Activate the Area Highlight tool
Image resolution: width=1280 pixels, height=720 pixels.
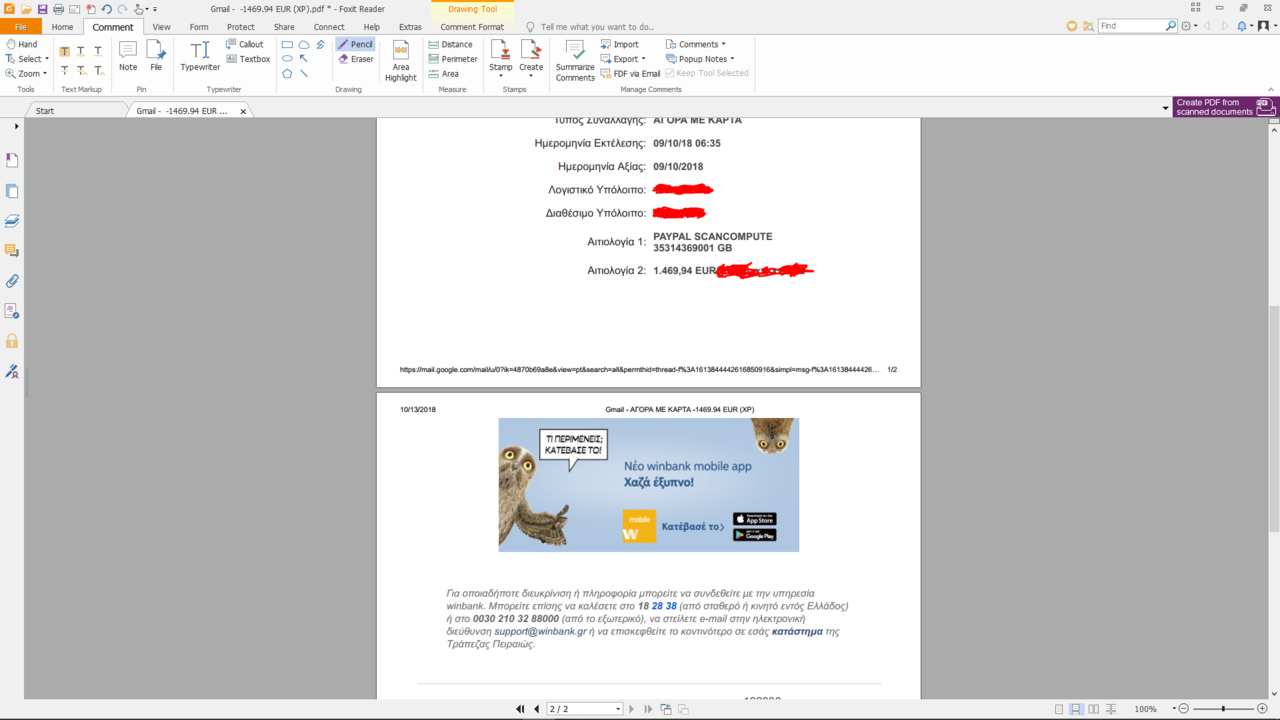tap(401, 61)
